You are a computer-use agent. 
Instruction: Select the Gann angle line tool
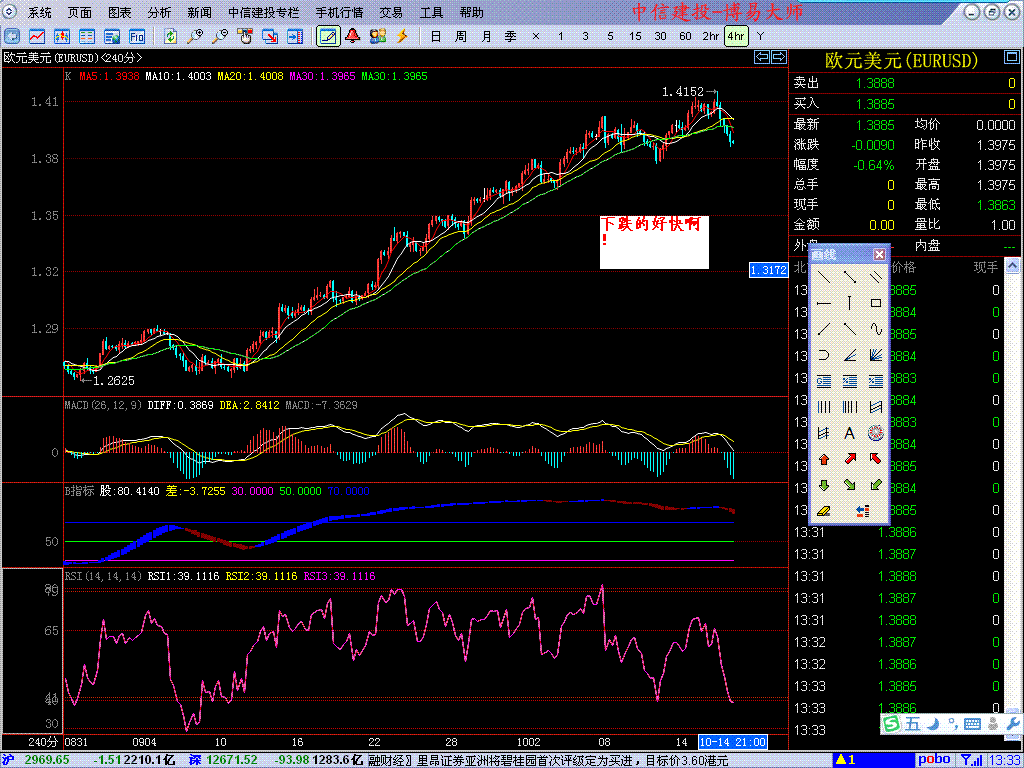[x=850, y=355]
